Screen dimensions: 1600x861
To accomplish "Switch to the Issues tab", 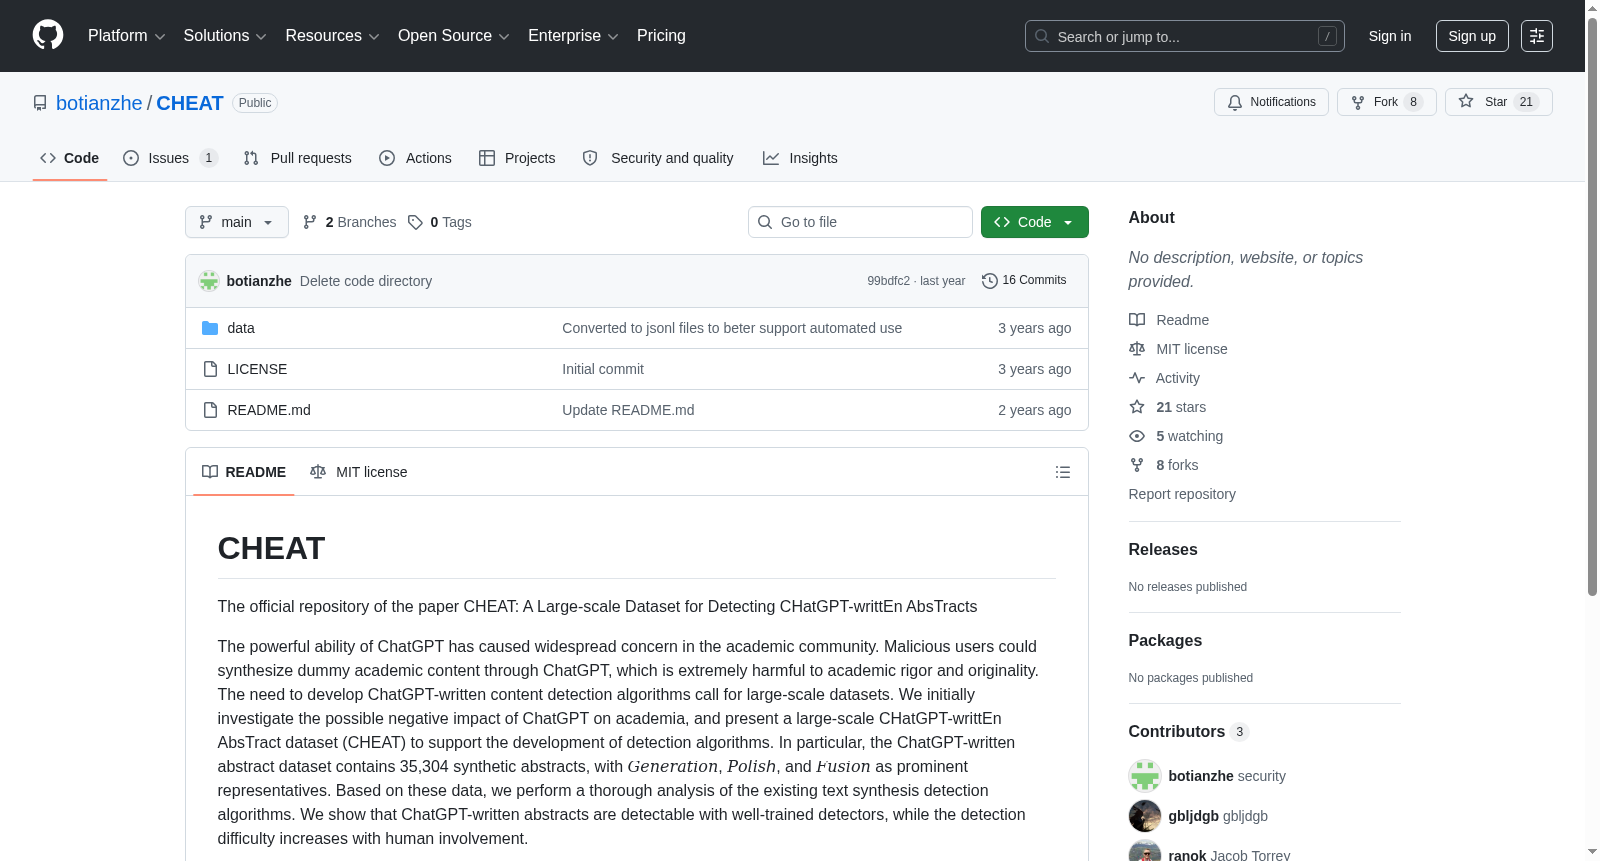I will tap(170, 158).
